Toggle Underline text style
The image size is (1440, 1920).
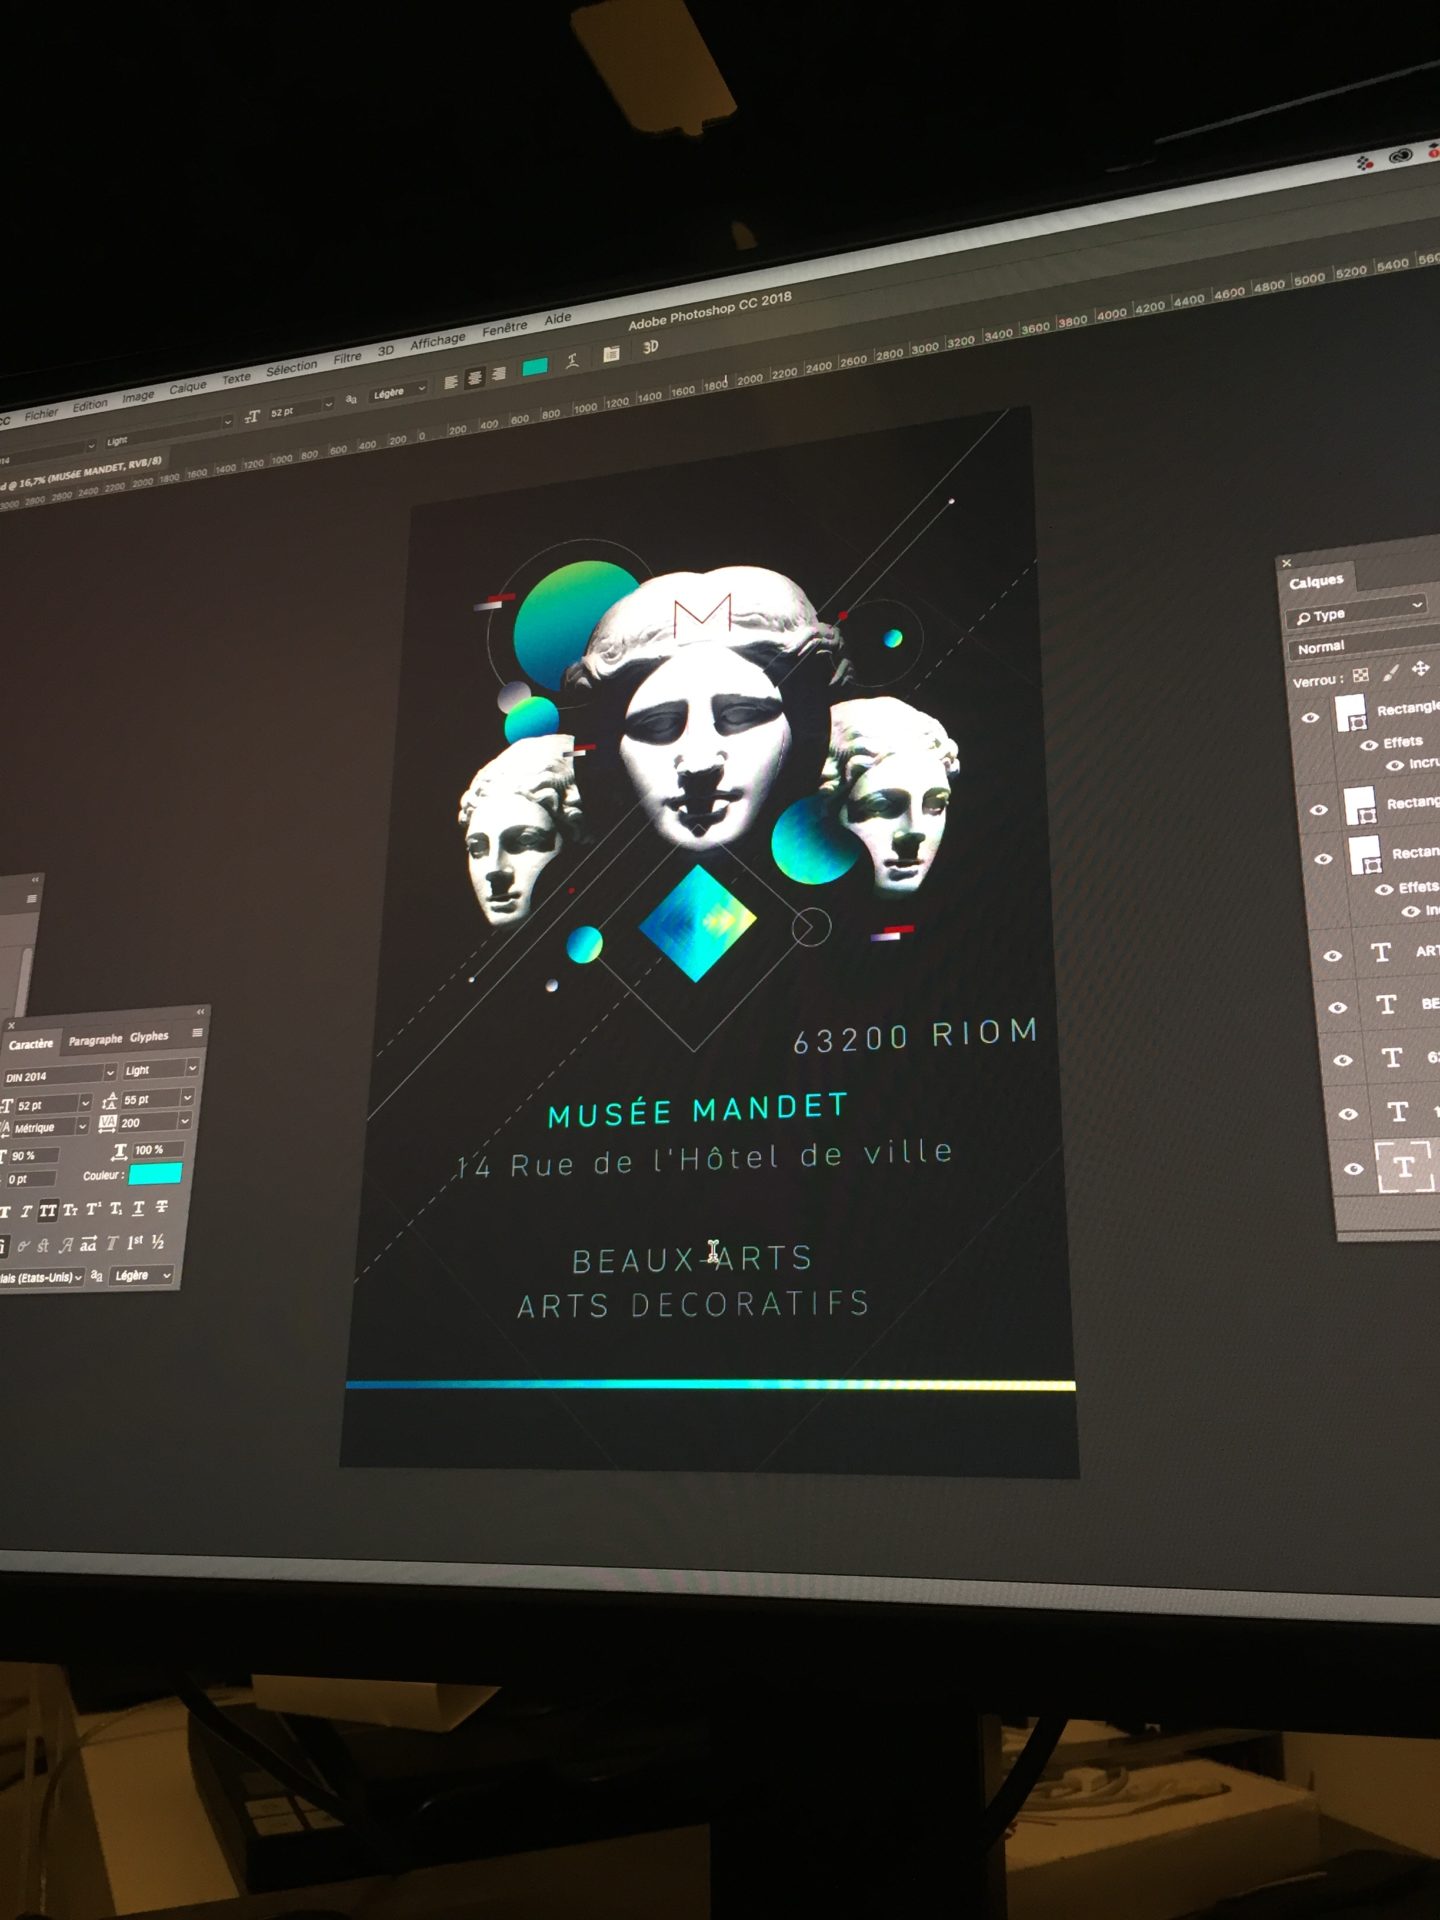pyautogui.click(x=138, y=1208)
